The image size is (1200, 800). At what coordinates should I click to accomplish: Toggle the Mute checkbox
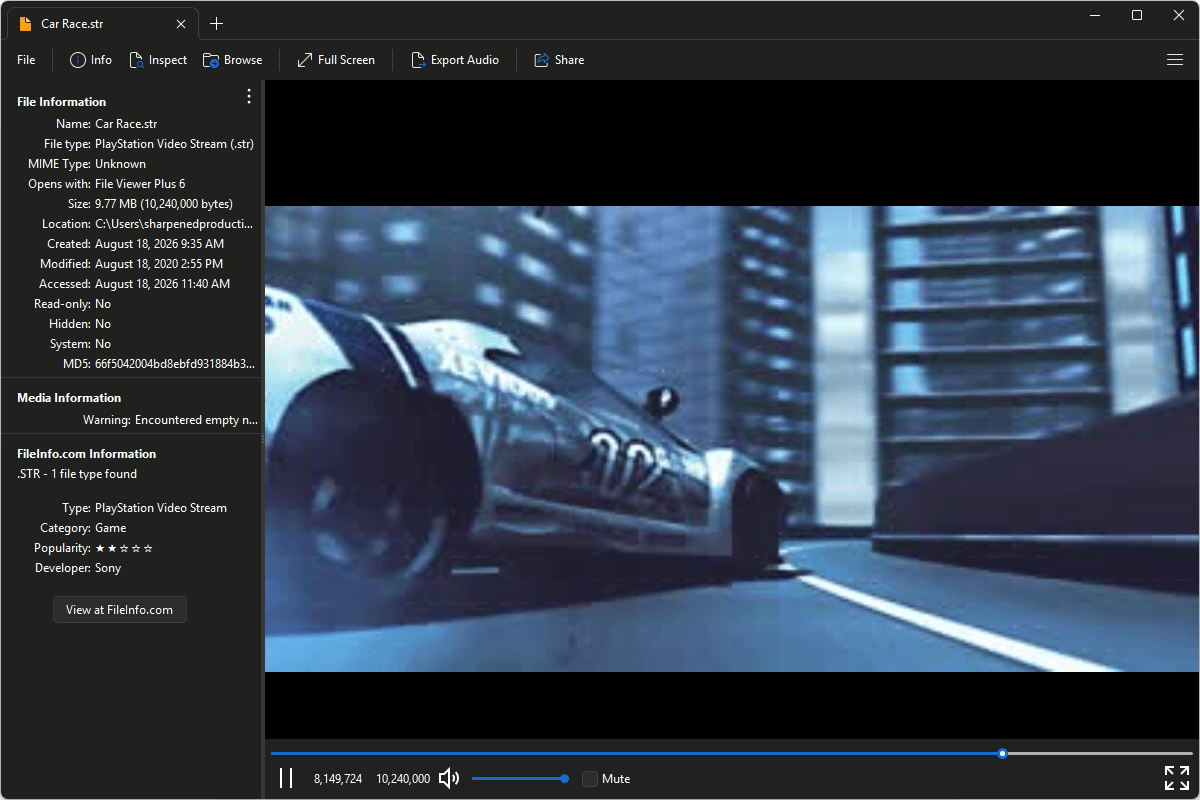(590, 778)
